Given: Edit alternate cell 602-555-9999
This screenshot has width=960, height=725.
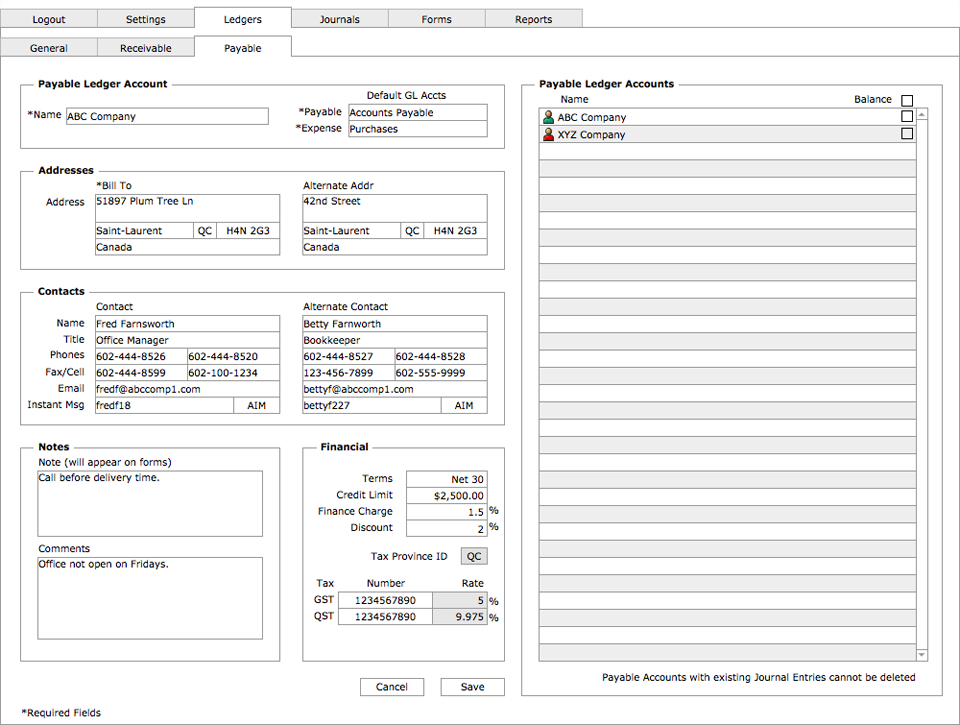Looking at the screenshot, I should coord(441,373).
